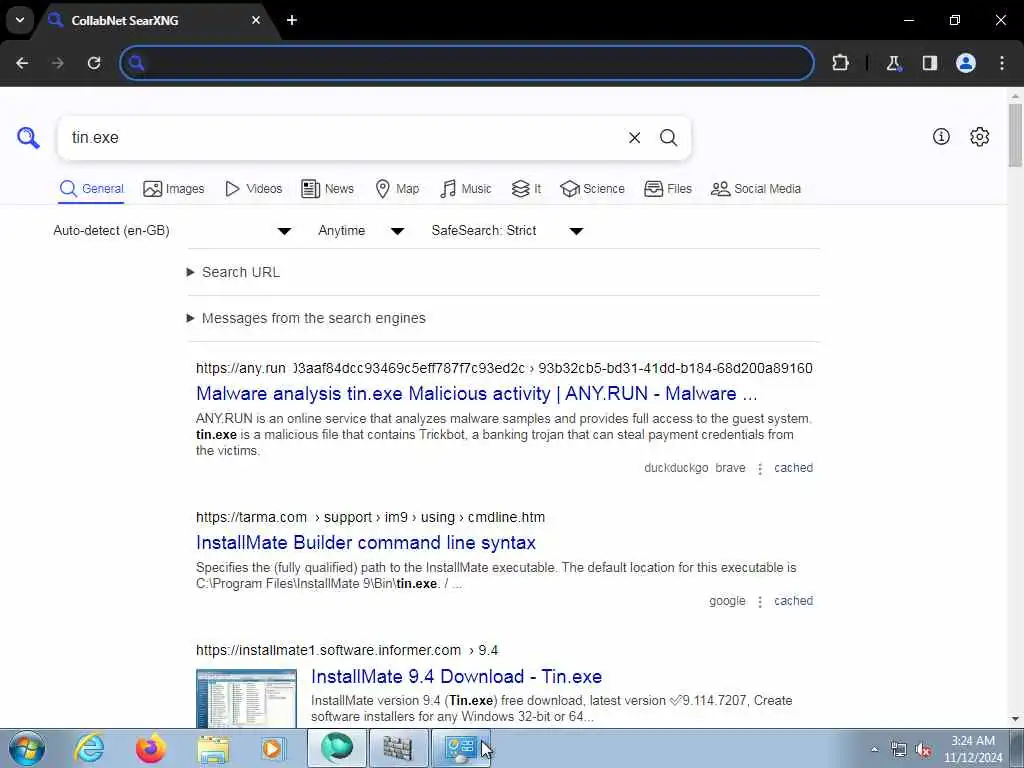Open cached link for ANY.RUN result

793,468
